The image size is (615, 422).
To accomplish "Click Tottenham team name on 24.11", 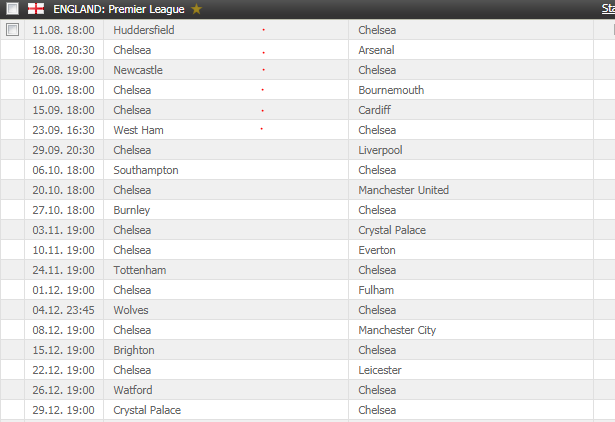I will tap(140, 270).
